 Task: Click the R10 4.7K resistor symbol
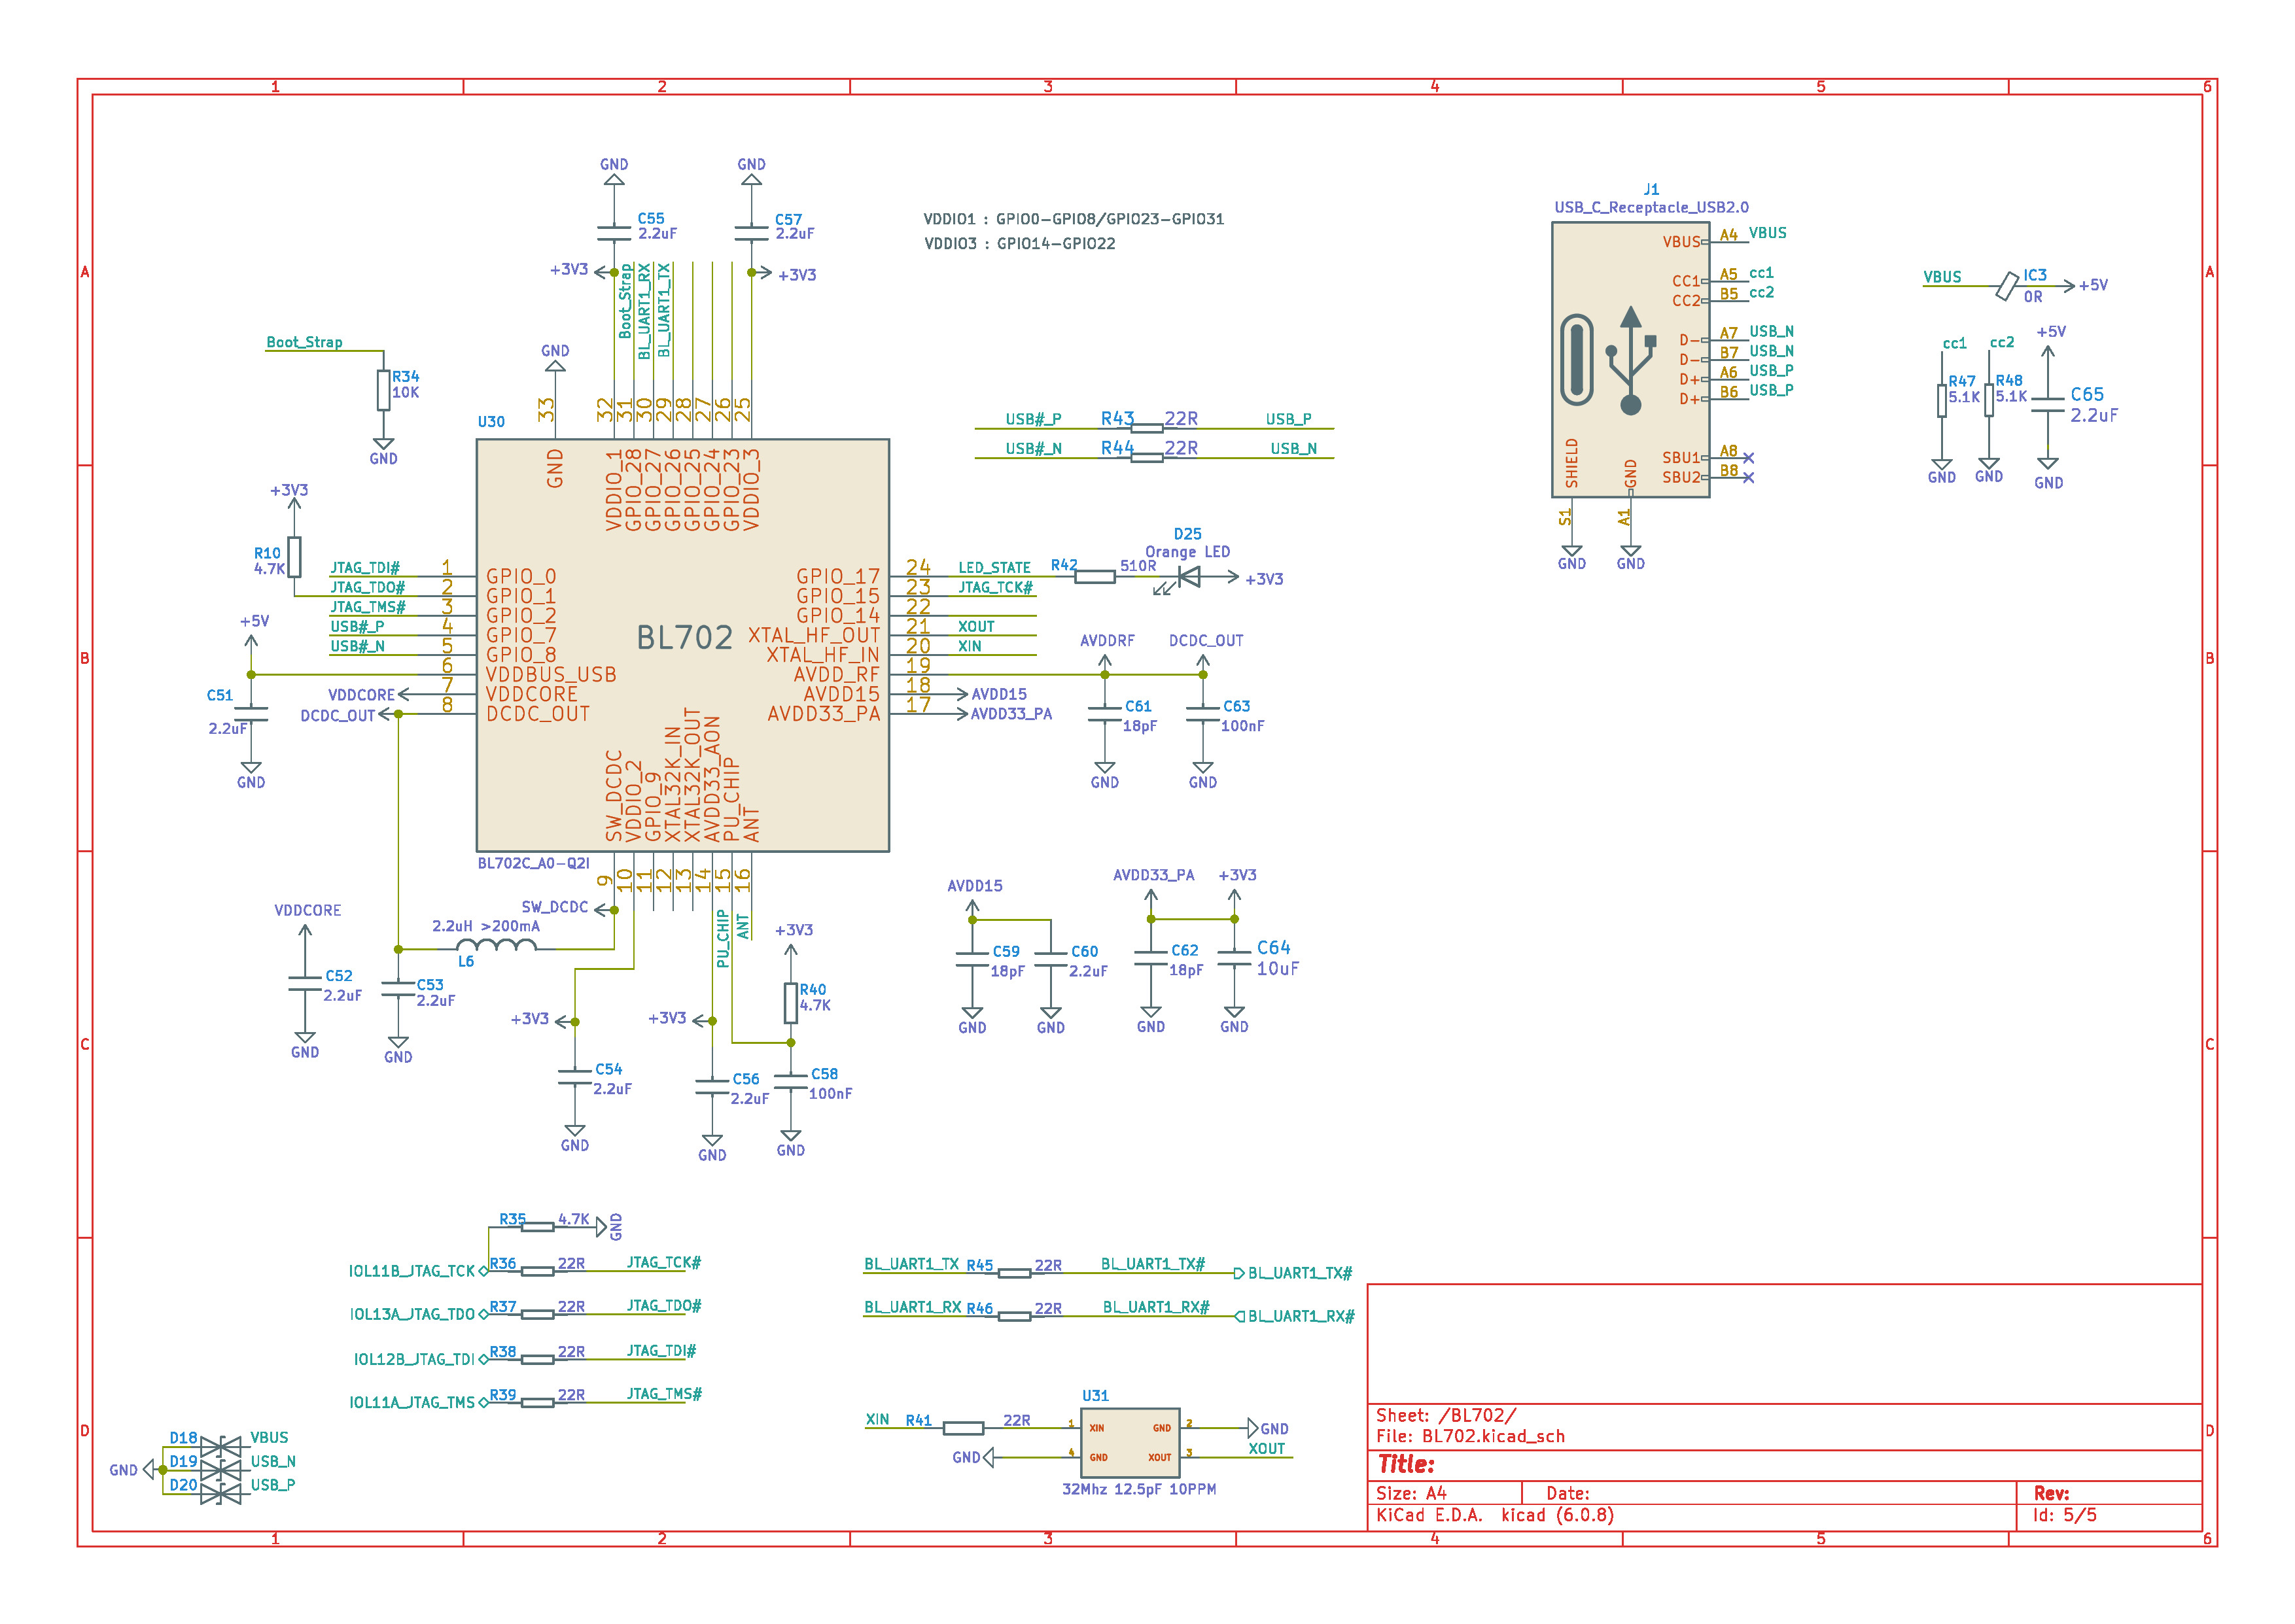294,557
